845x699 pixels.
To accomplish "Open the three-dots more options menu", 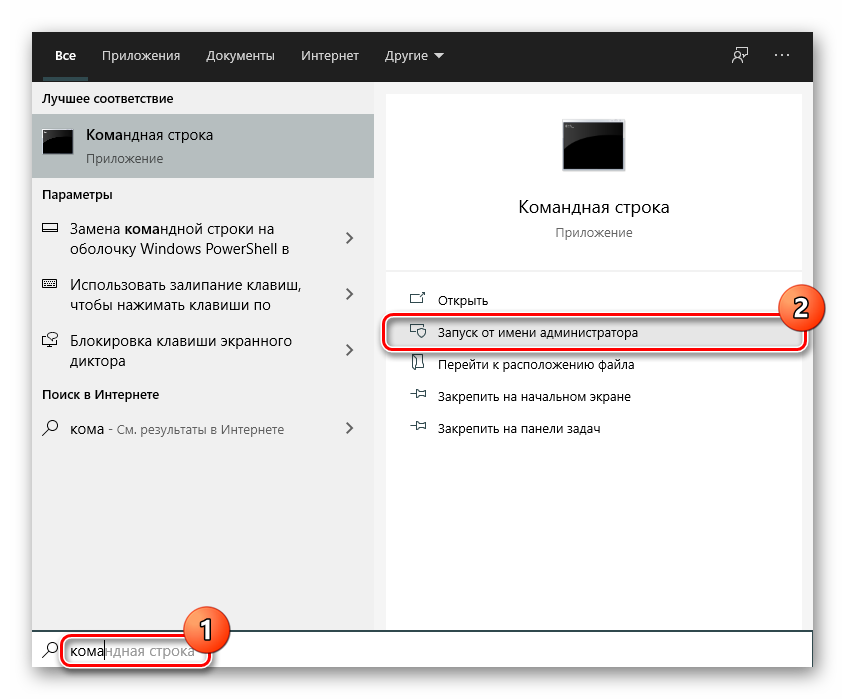I will [782, 55].
